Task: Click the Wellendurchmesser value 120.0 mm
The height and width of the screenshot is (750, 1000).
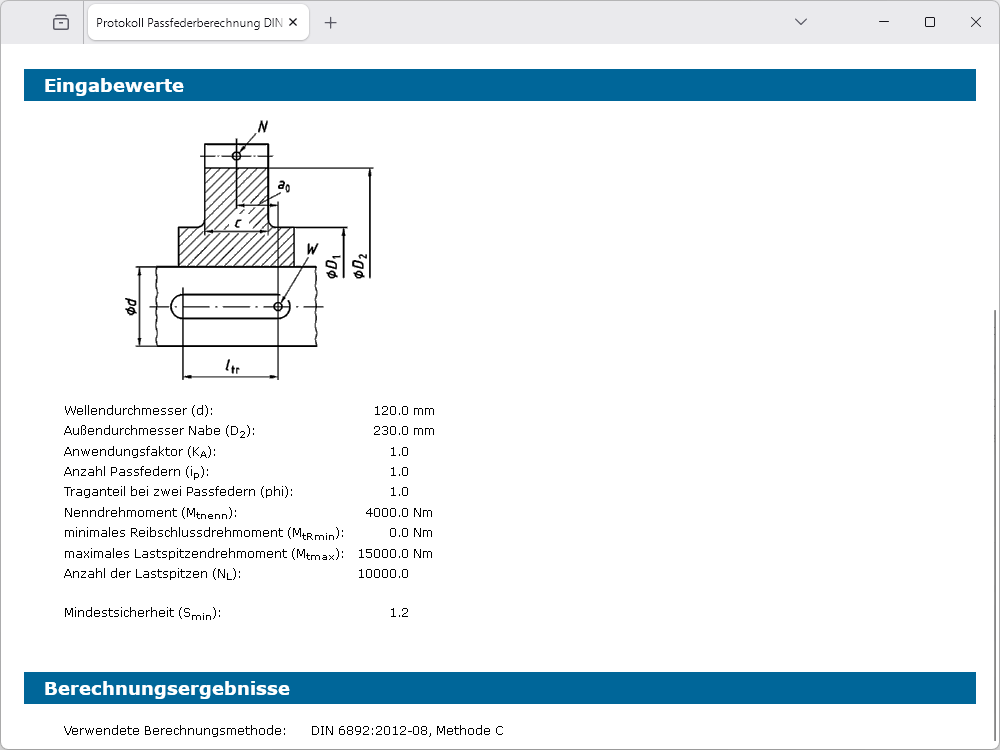Action: [403, 411]
